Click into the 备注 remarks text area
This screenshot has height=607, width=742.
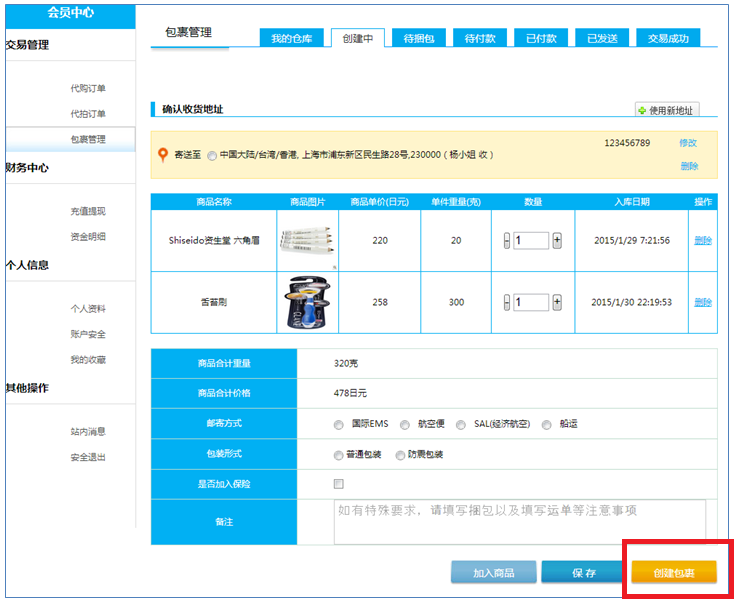coord(520,522)
